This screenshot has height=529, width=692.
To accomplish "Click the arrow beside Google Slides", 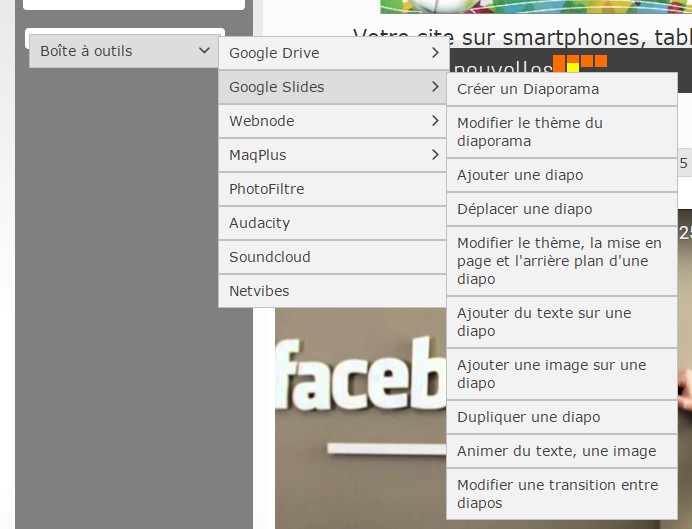I will tap(435, 86).
